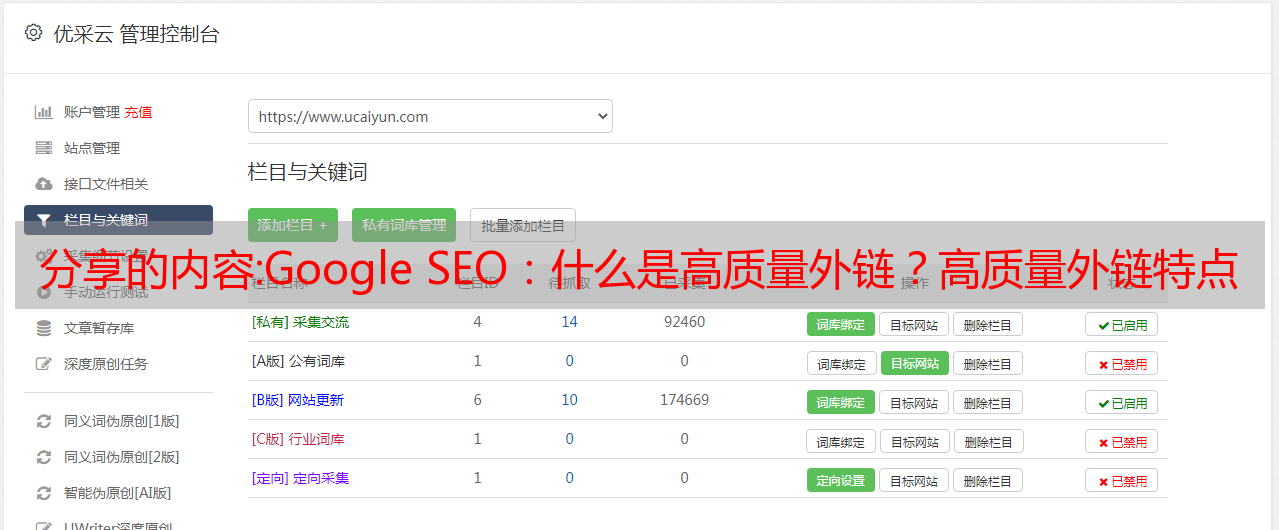This screenshot has width=1279, height=530.
Task: Click 目标网站 in the 网站更新 row
Action: tap(914, 402)
